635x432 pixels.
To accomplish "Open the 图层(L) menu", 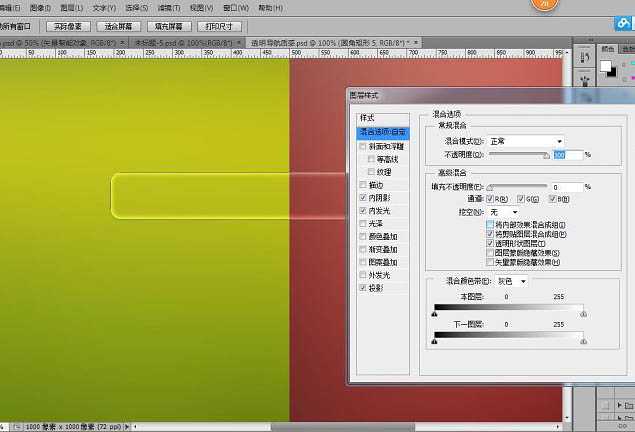I will point(71,8).
